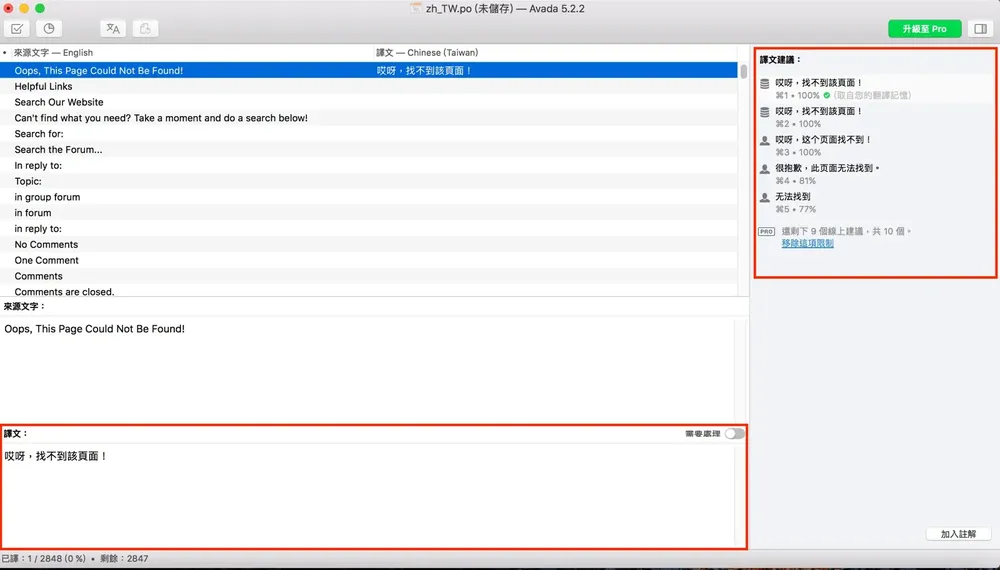Select the "No Comments" string row
1000x570 pixels.
[x=369, y=244]
